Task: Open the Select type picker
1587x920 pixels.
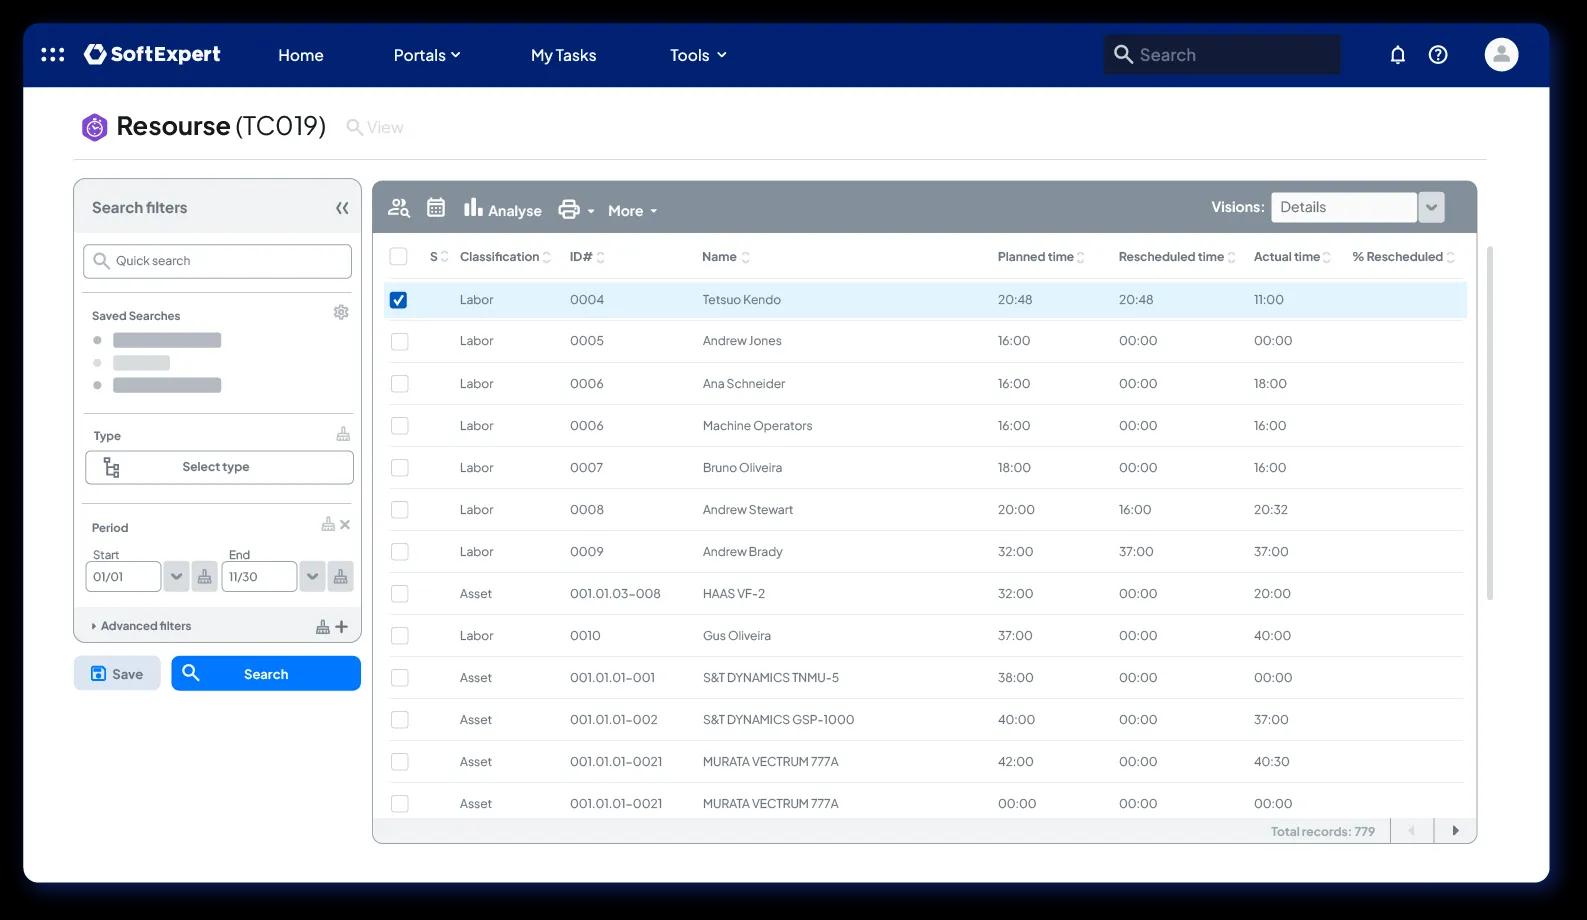Action: (x=219, y=467)
